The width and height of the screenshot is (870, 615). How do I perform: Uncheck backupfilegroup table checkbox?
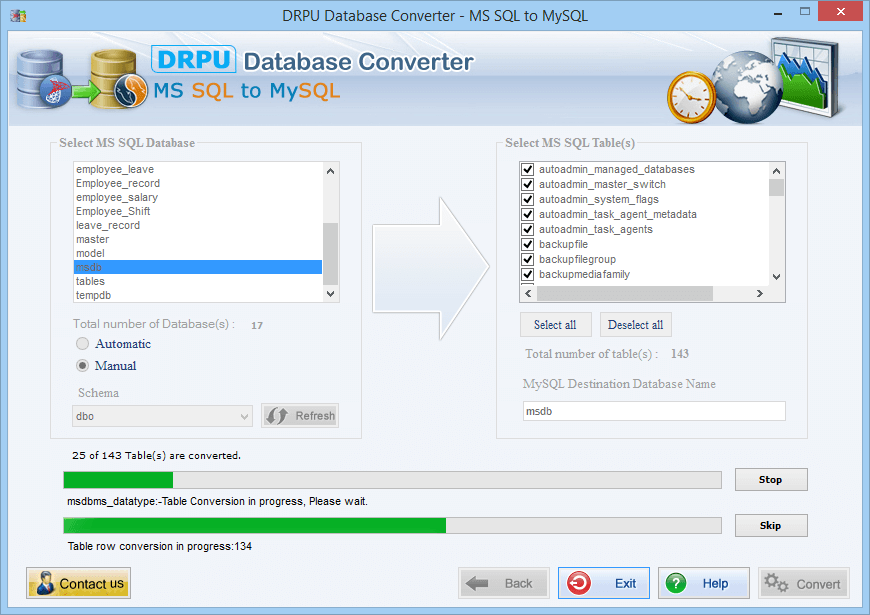click(x=528, y=259)
